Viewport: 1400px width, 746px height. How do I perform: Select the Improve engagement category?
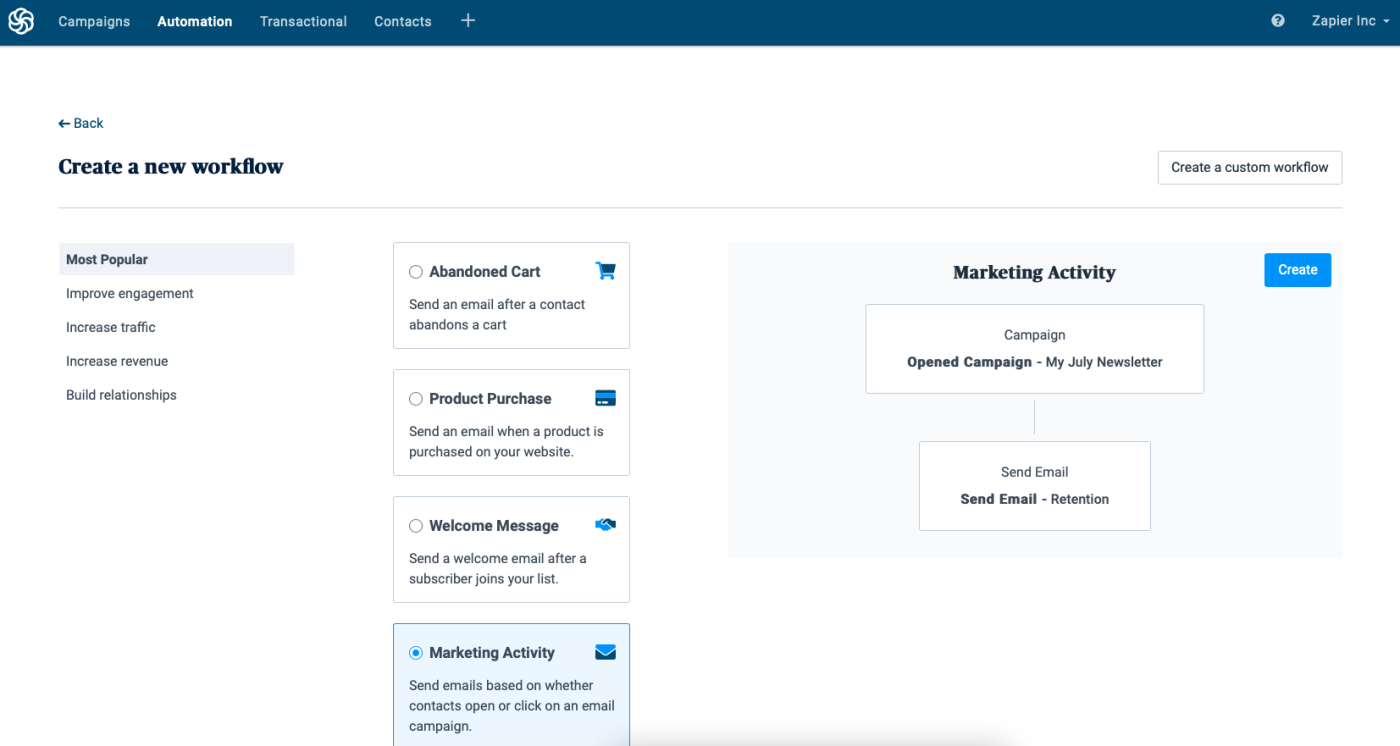pyautogui.click(x=130, y=293)
